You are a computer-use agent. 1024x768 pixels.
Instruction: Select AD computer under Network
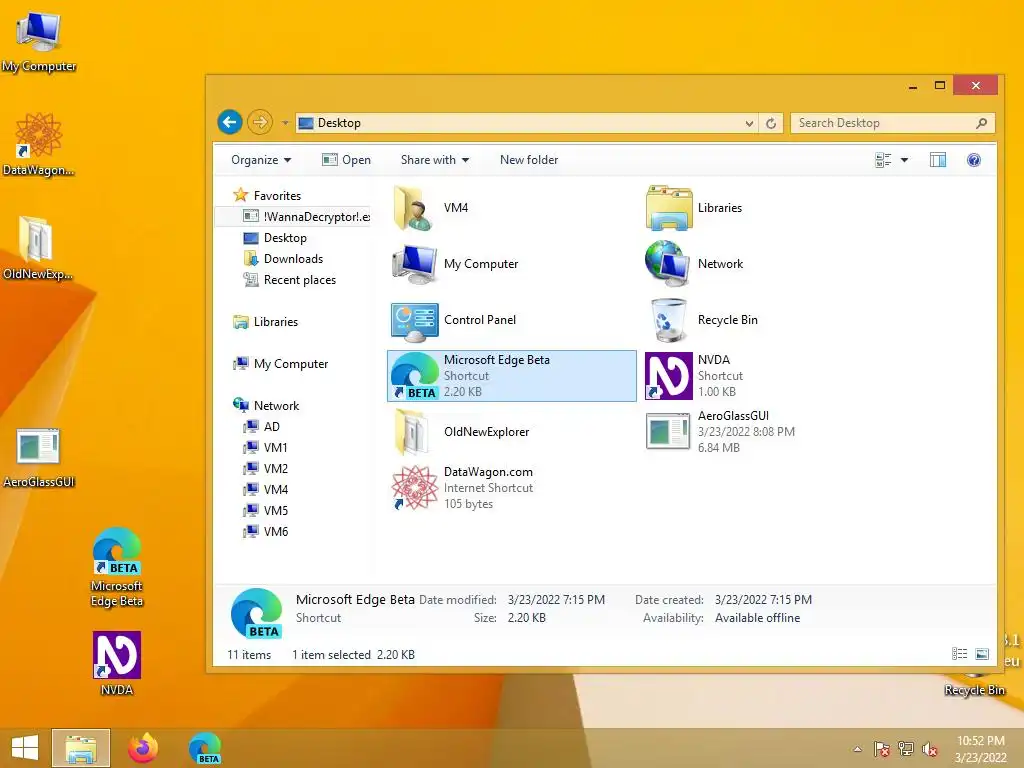coord(261,426)
